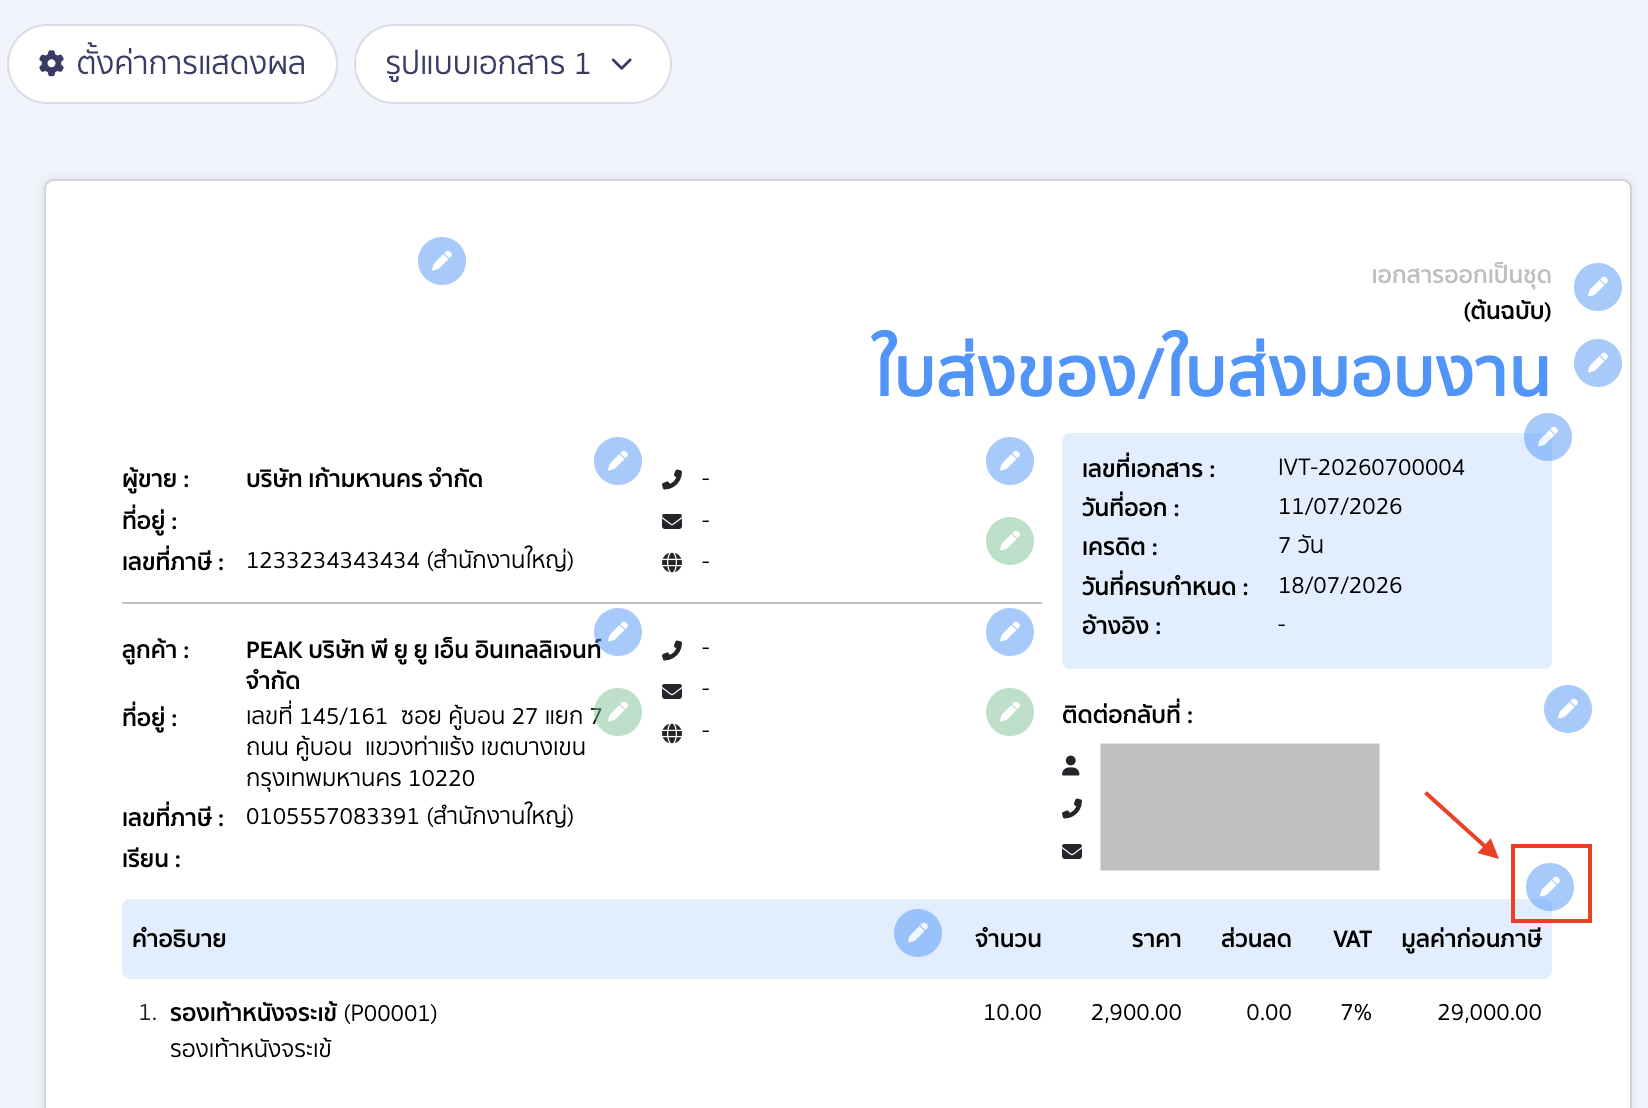Screen dimensions: 1648x1108
Task: Click the seller email envelope icon
Action: point(672,521)
